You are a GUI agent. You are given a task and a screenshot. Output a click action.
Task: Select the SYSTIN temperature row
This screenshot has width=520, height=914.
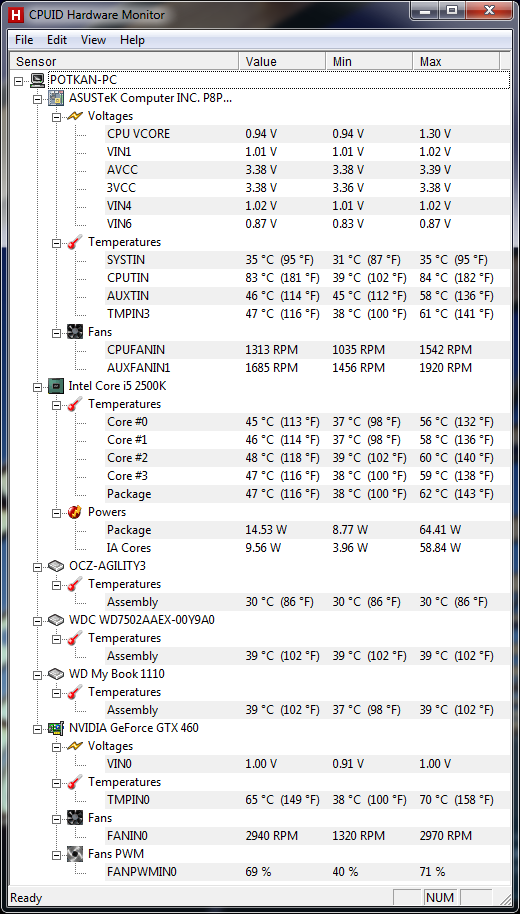click(x=306, y=259)
